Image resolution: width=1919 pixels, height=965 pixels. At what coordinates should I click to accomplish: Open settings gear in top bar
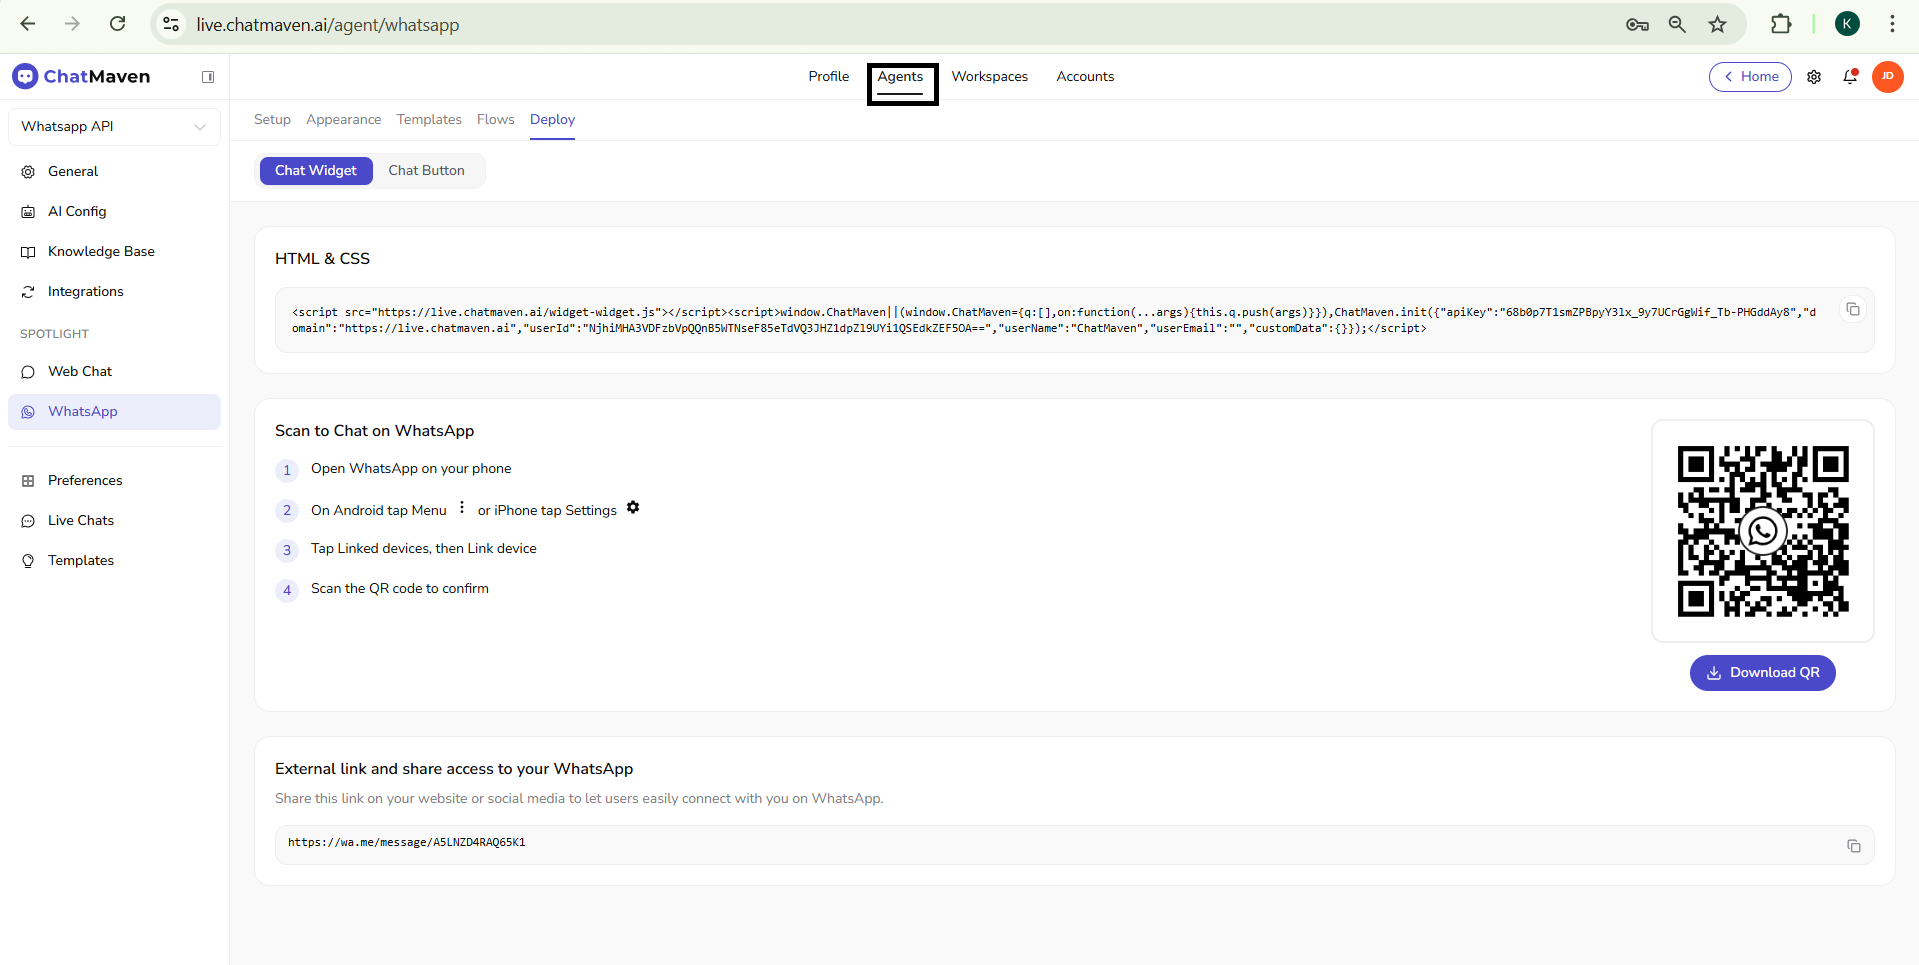[1814, 77]
